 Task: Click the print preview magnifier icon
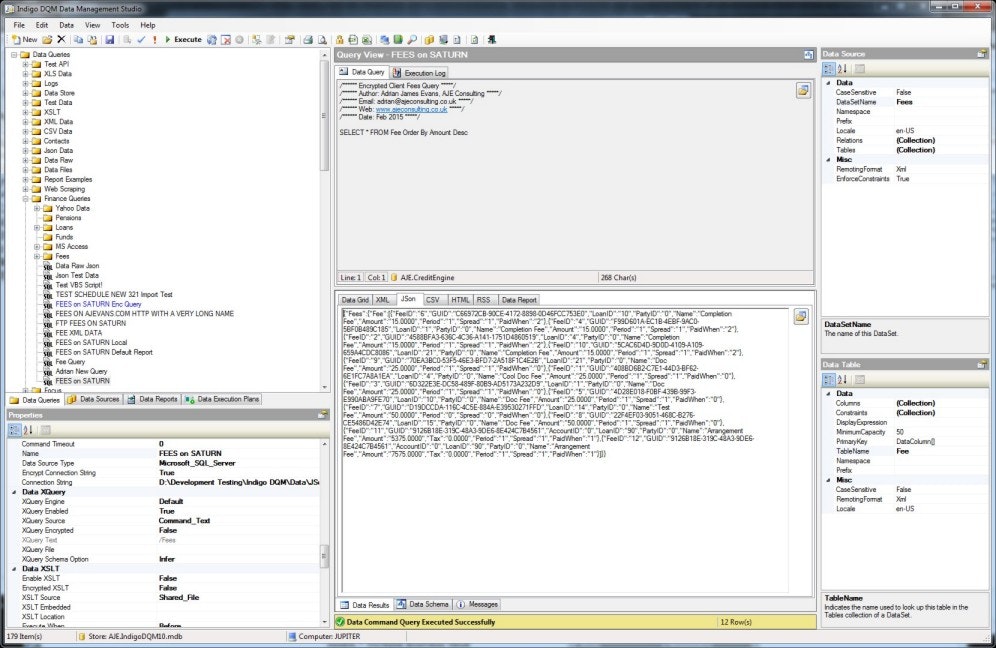pos(322,38)
